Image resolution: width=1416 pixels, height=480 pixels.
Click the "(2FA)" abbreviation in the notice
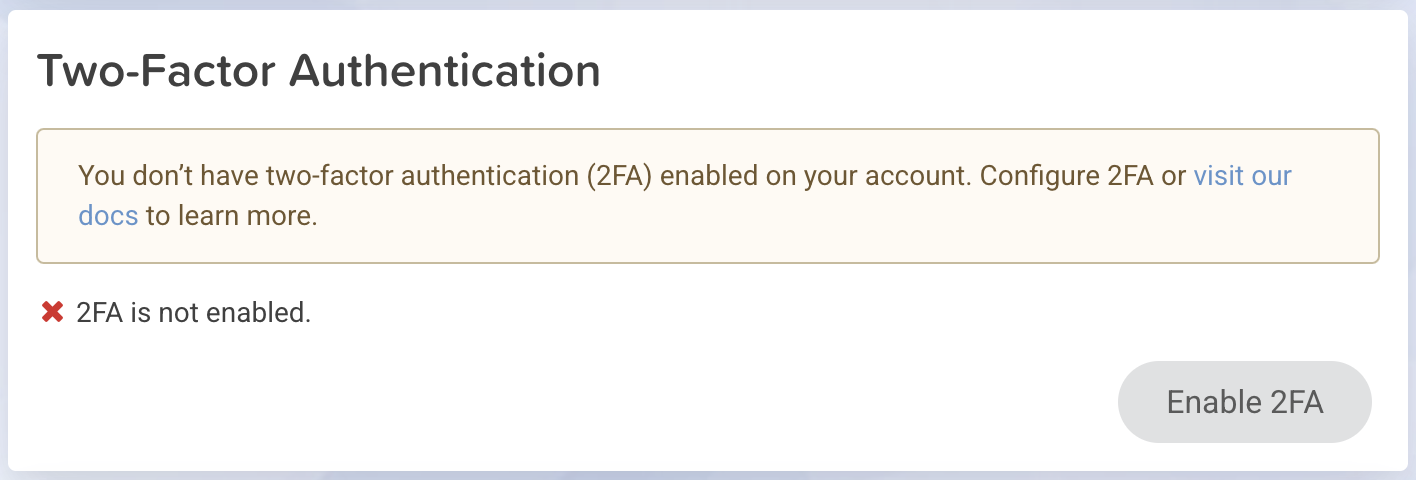point(617,176)
